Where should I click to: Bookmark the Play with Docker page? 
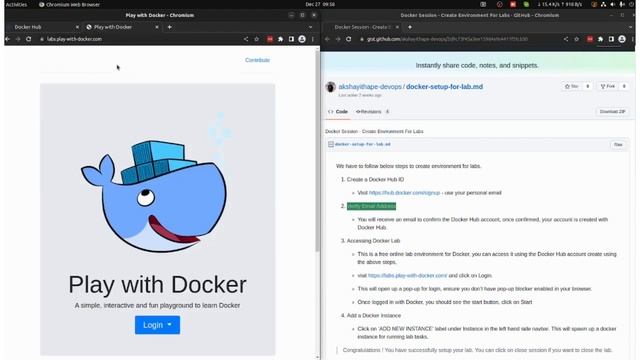[256, 39]
